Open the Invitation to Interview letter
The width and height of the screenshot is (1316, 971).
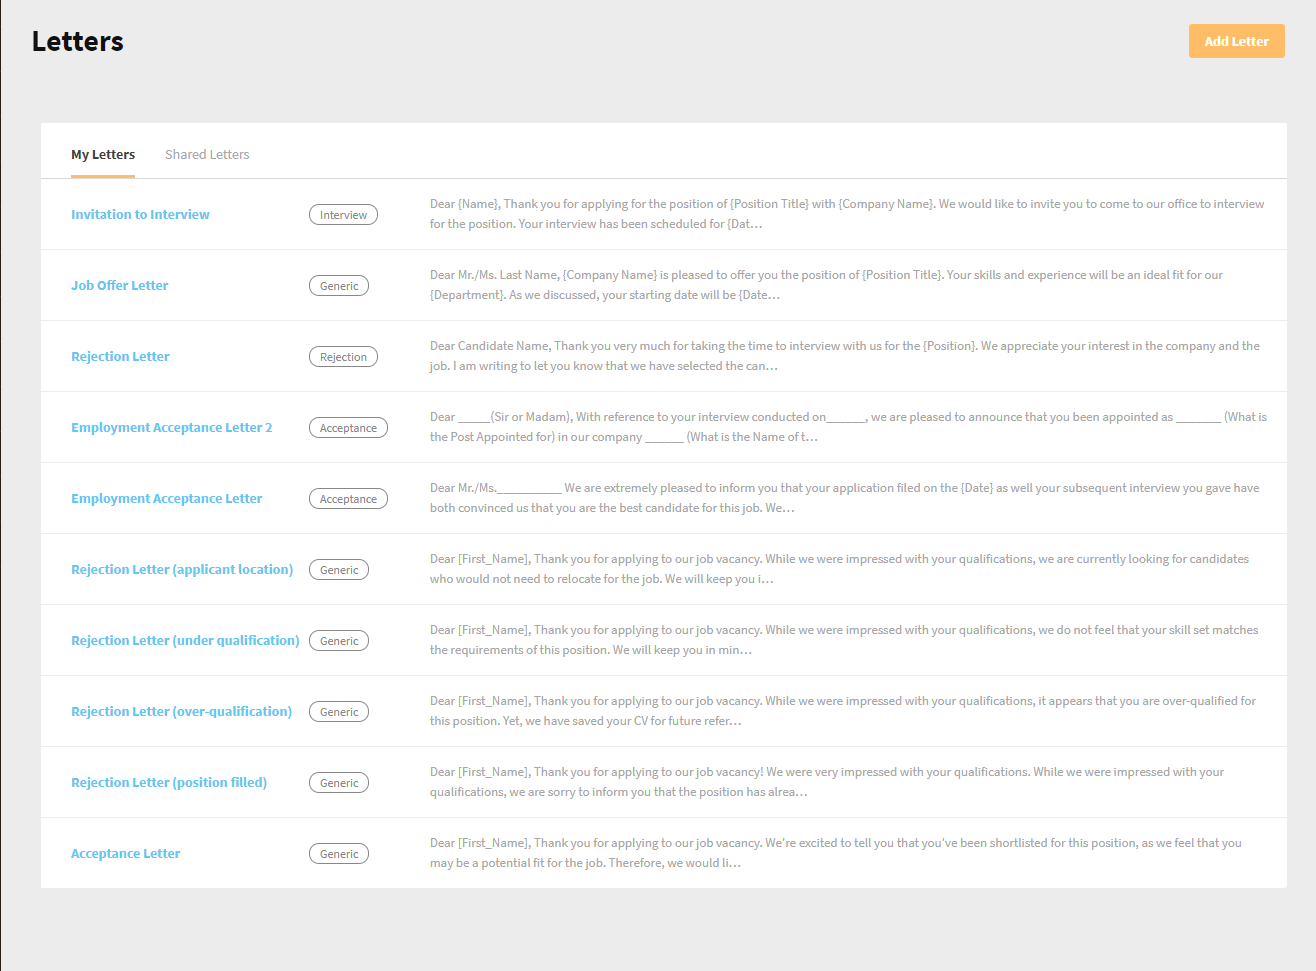coord(140,214)
